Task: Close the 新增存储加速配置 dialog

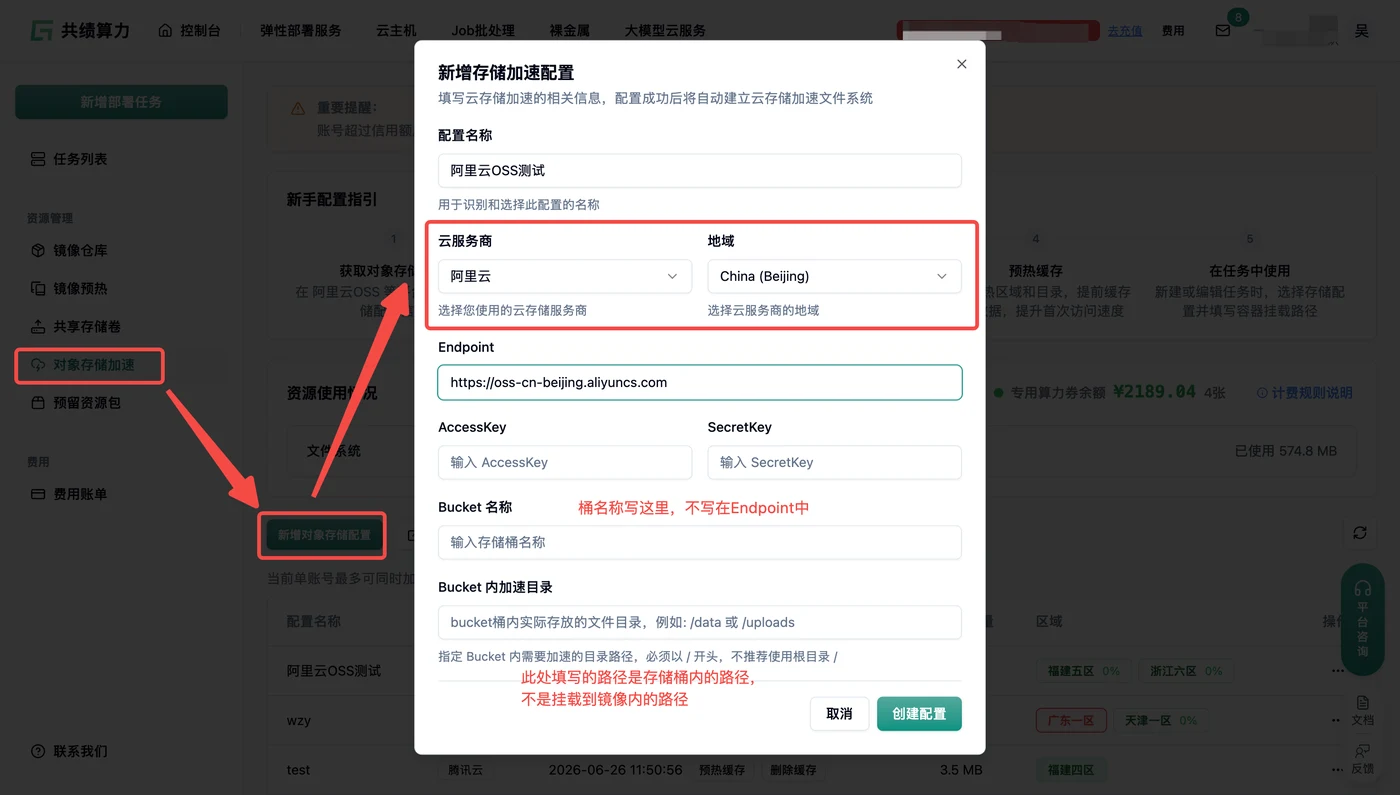Action: click(961, 64)
